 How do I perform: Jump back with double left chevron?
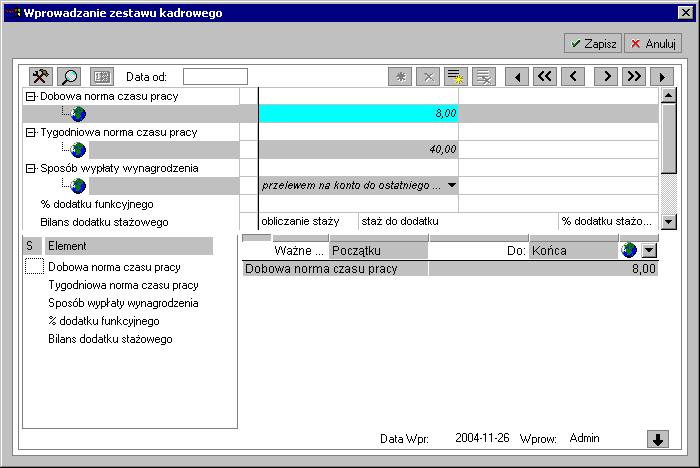point(545,77)
